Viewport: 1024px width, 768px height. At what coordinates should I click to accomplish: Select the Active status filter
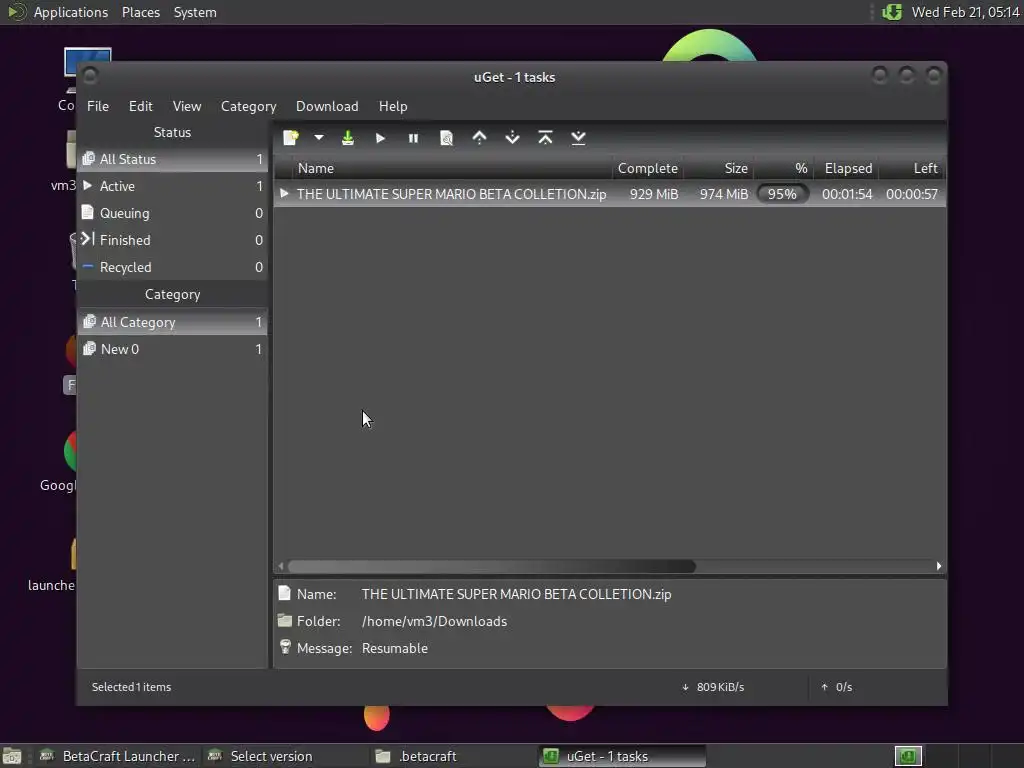173,186
